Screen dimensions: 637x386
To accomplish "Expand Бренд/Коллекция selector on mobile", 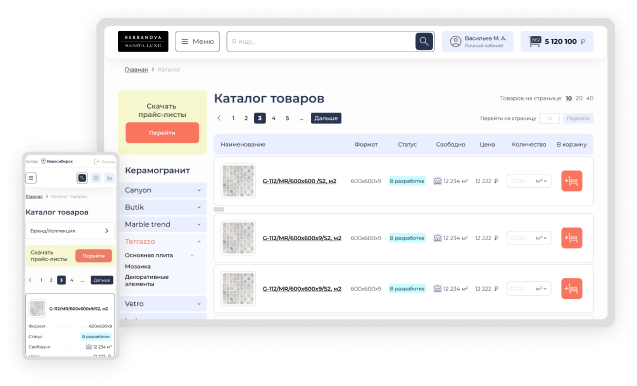I will (x=70, y=231).
